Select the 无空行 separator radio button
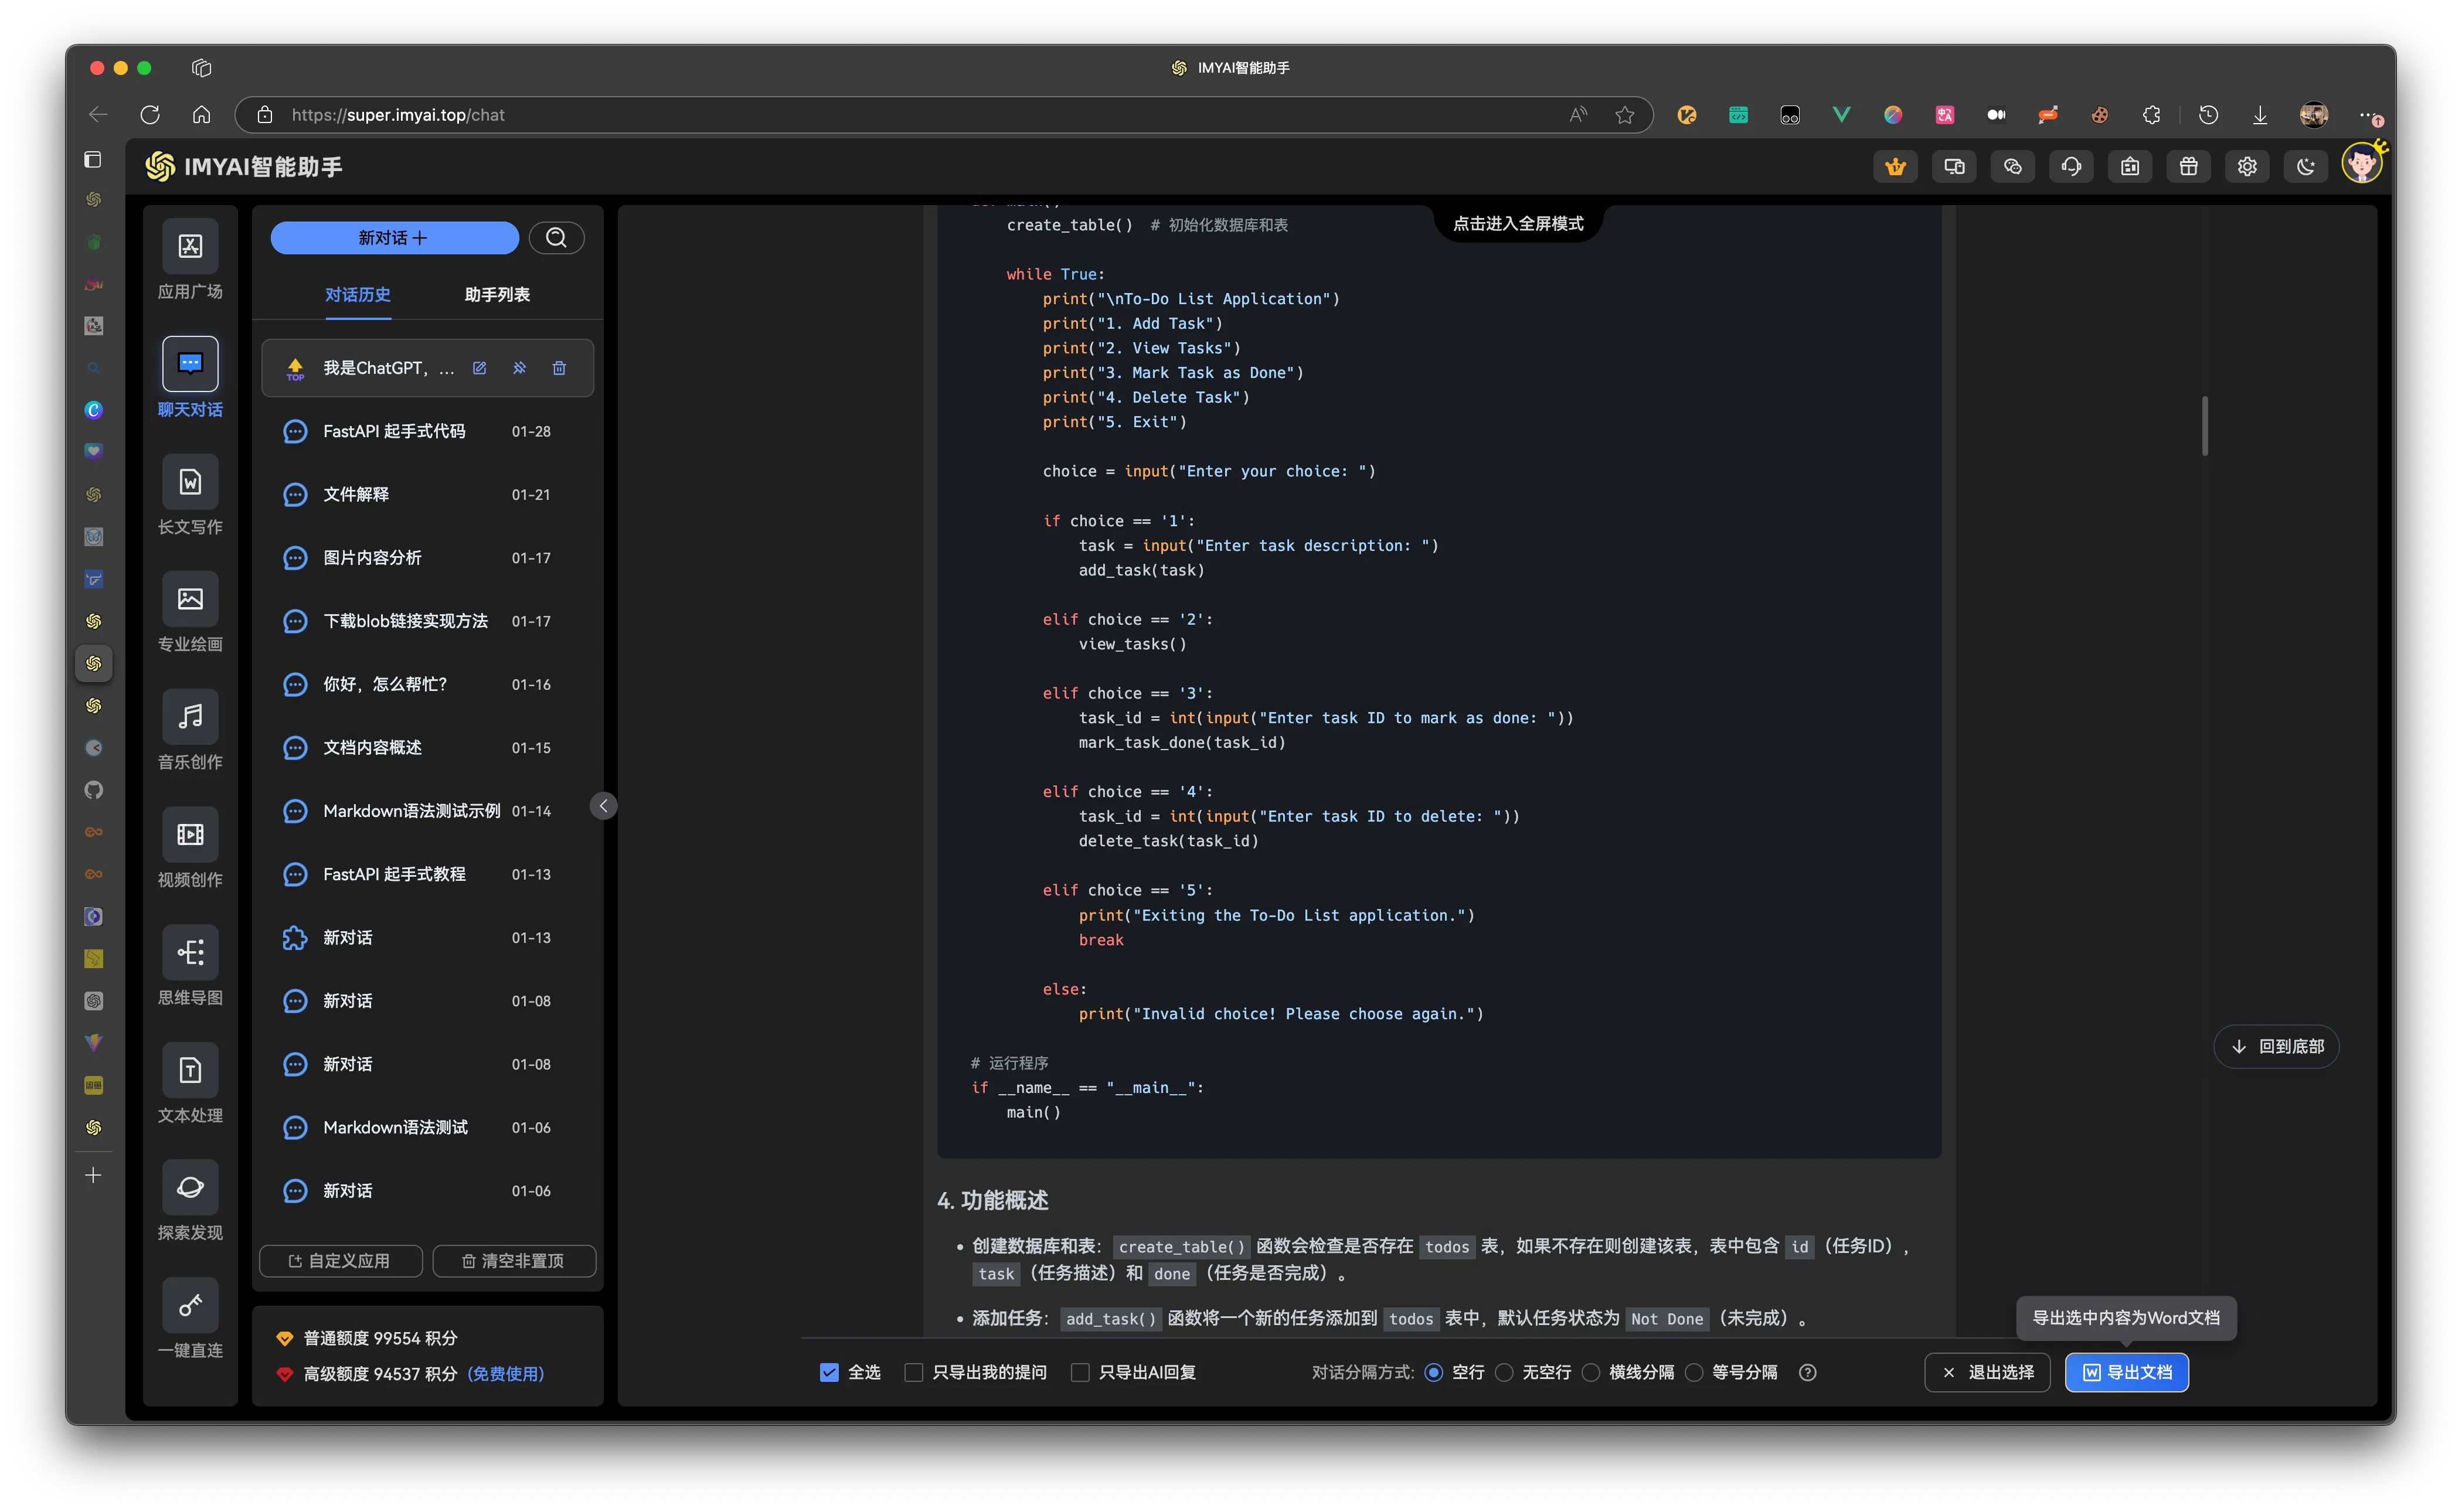 click(x=1504, y=1372)
